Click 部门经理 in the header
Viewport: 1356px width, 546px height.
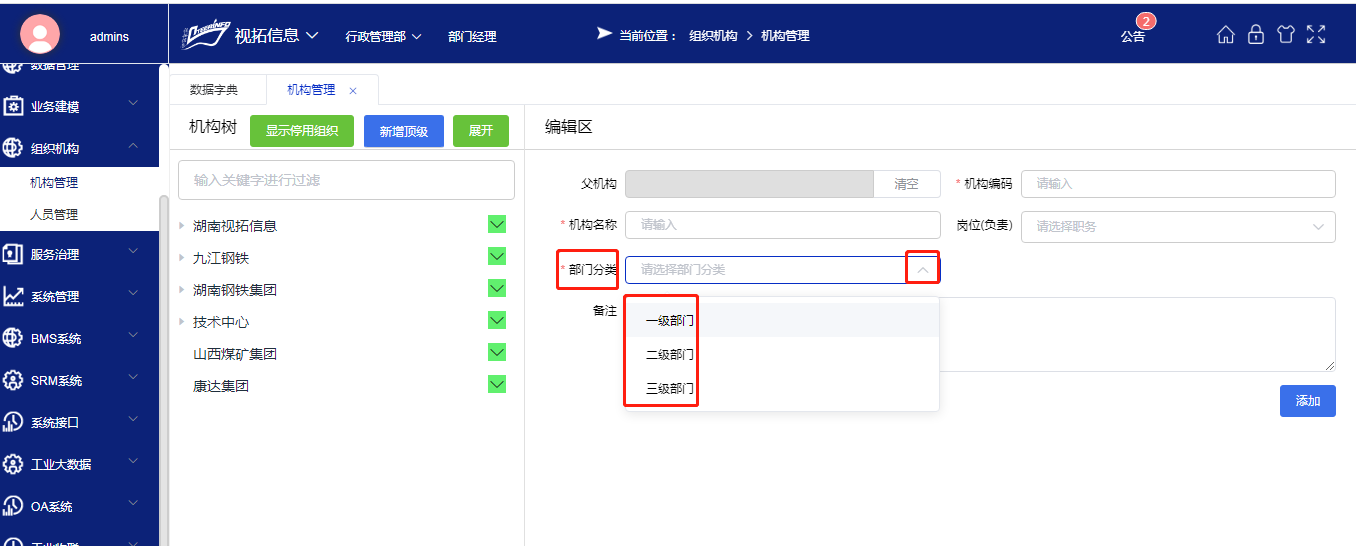point(472,36)
